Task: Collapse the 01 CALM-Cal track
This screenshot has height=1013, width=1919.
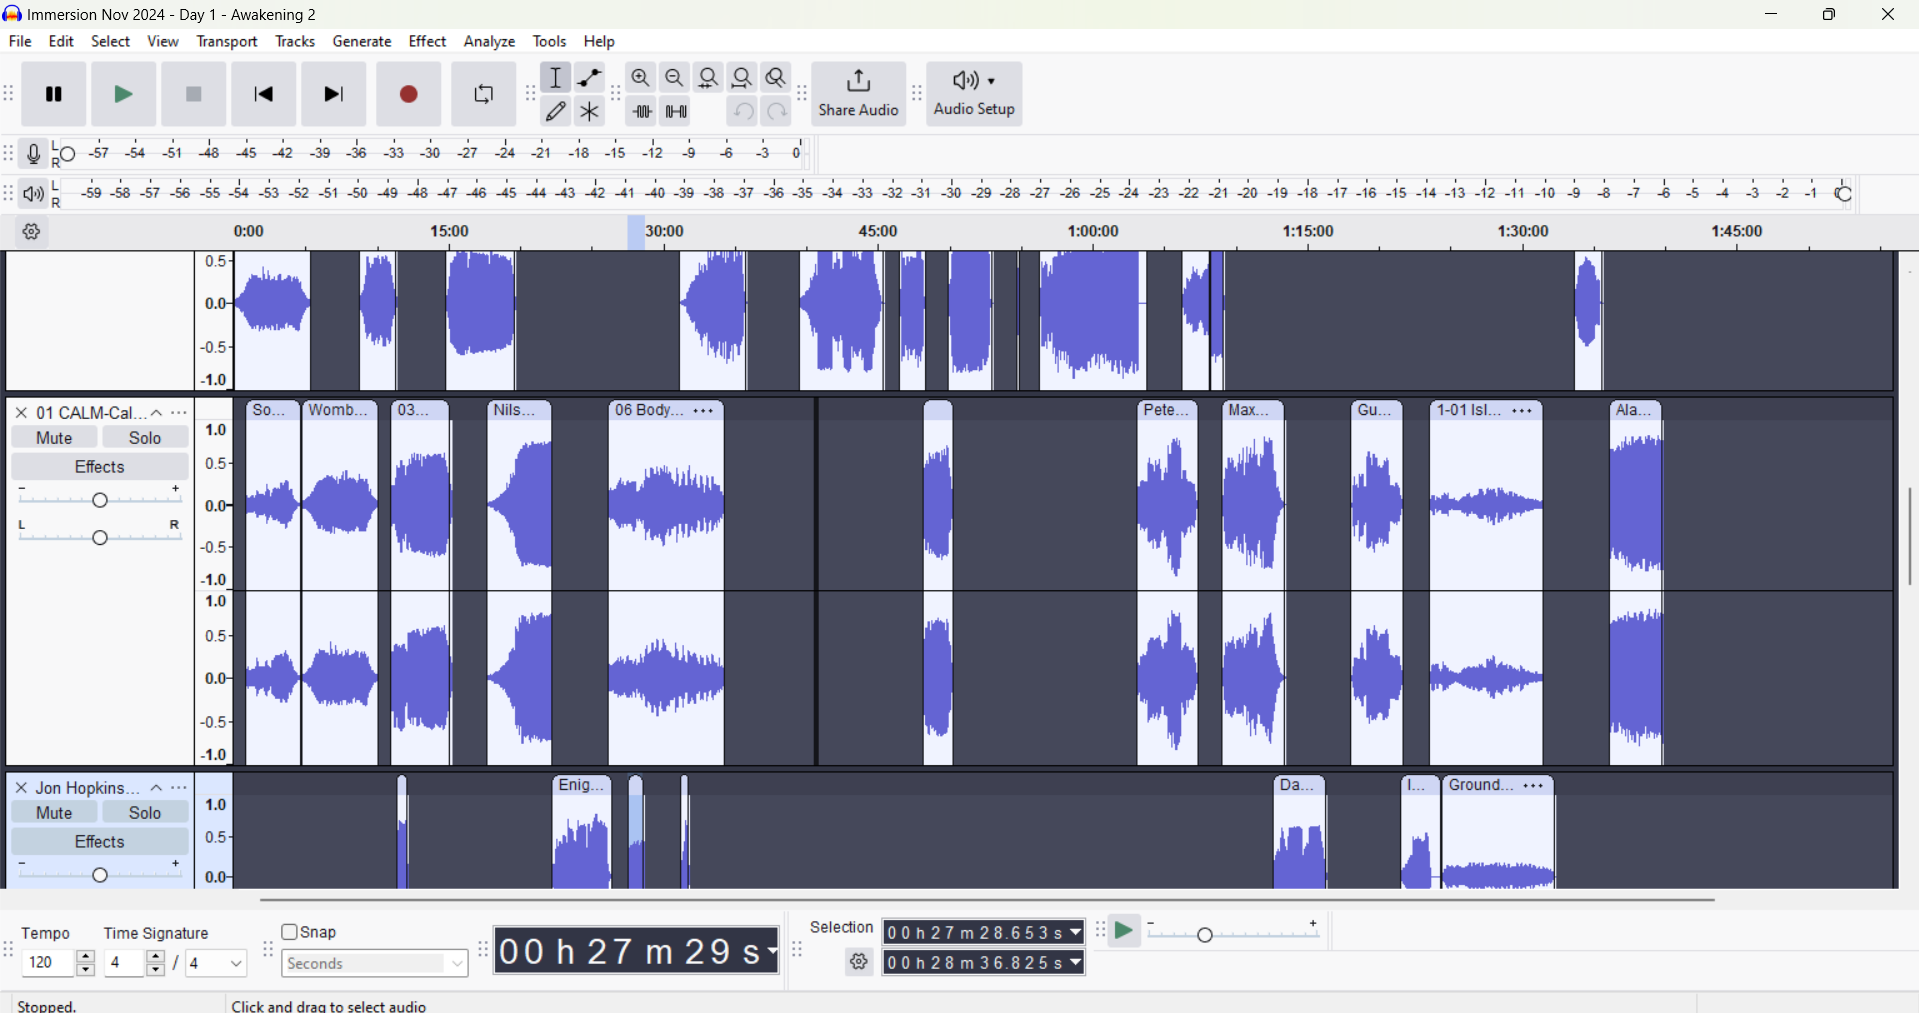Action: (157, 412)
